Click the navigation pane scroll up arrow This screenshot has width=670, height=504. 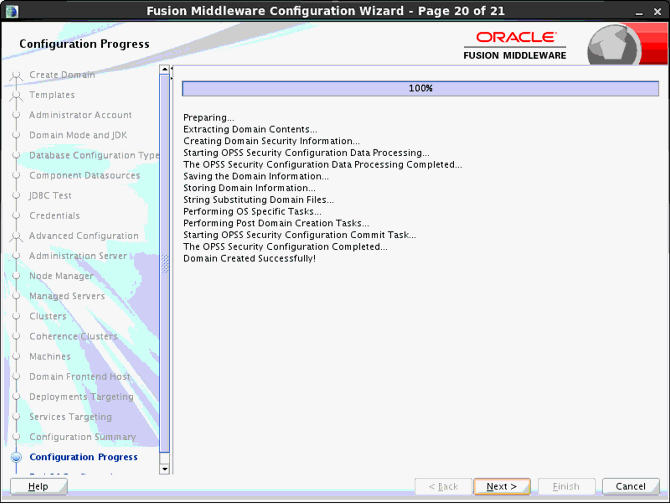point(165,69)
